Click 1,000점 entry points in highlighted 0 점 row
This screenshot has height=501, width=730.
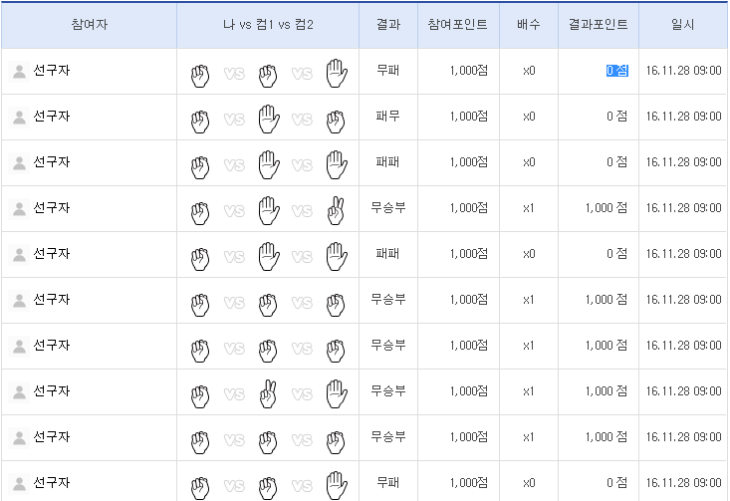click(469, 71)
